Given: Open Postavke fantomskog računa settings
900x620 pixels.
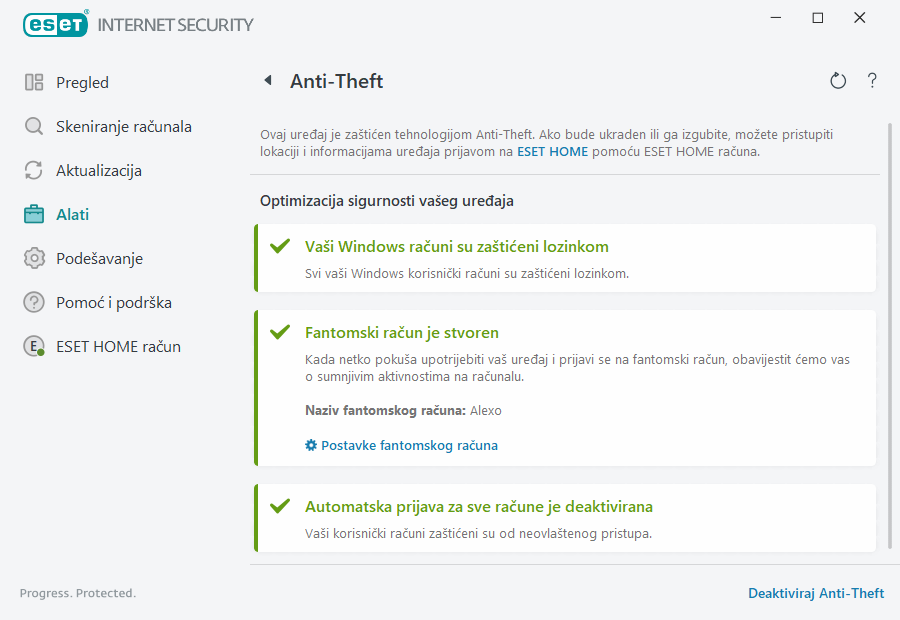Looking at the screenshot, I should 409,445.
